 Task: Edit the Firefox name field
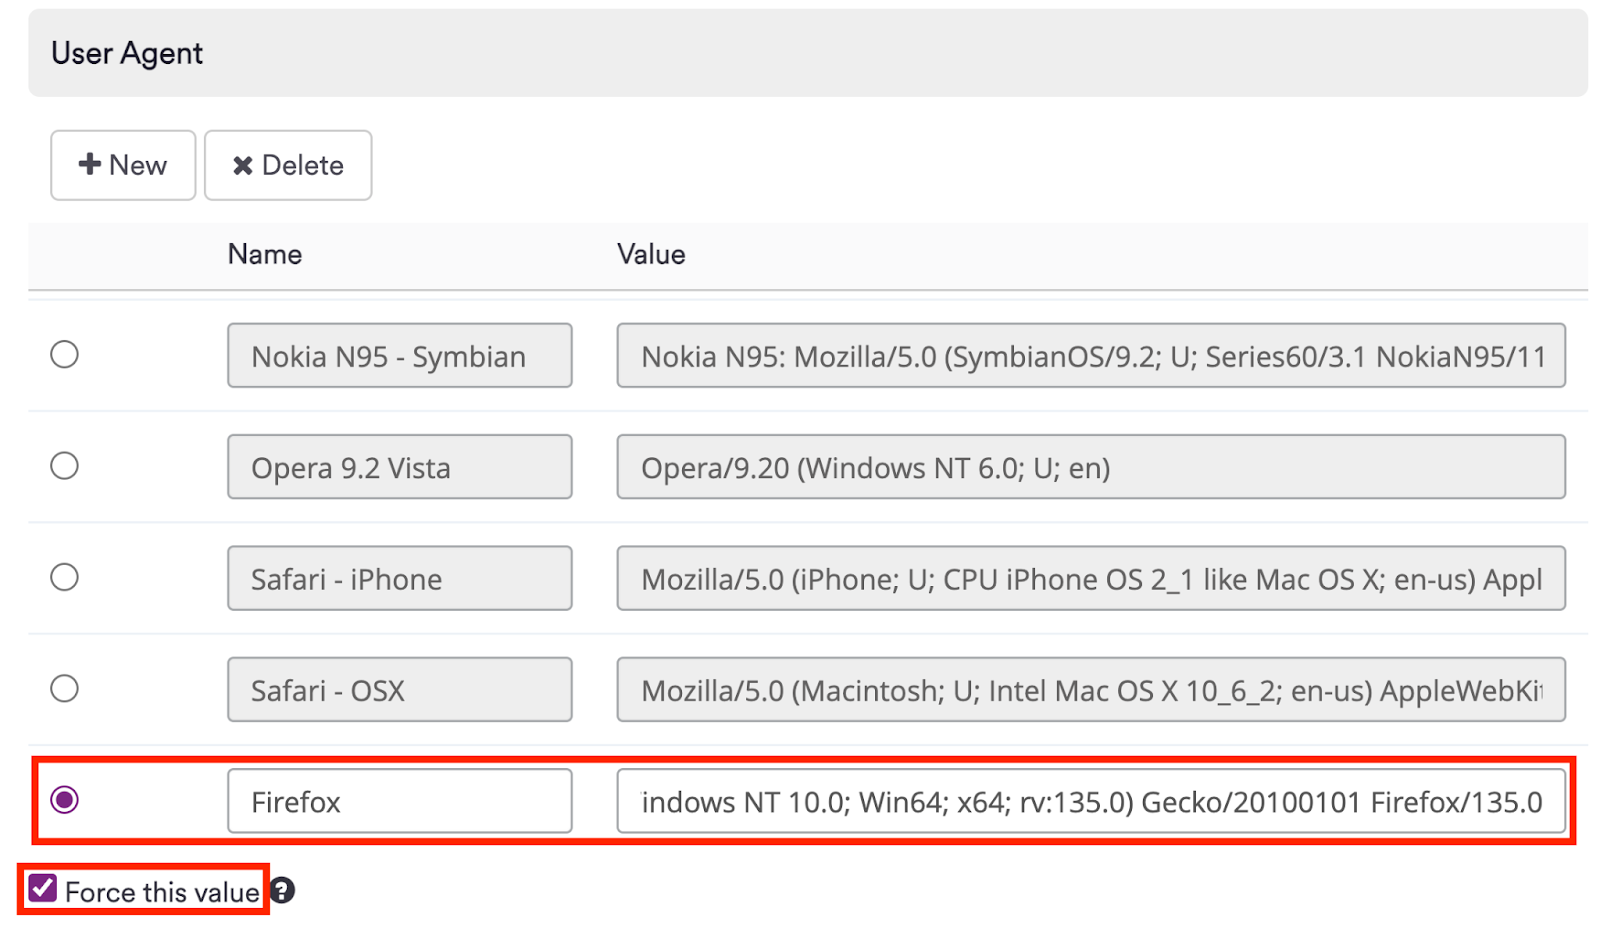coord(399,800)
